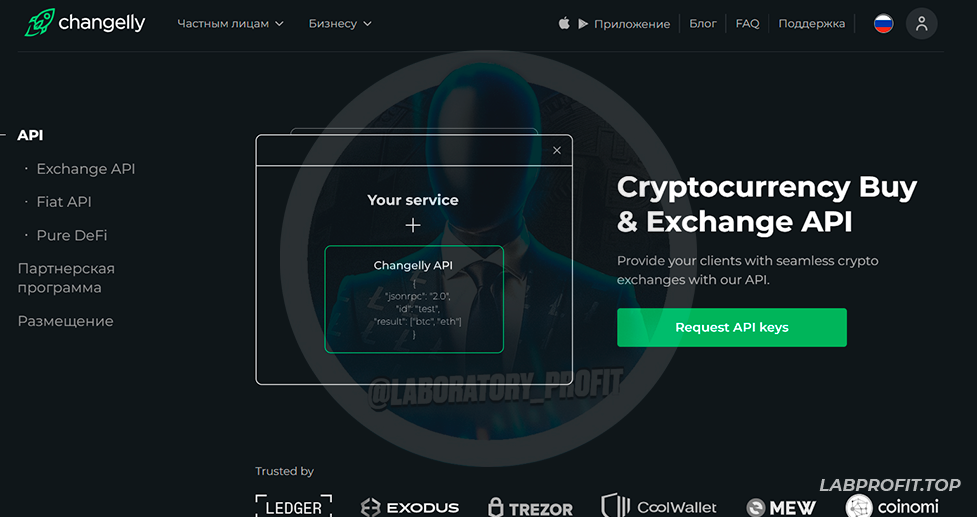Open the user account profile icon

pos(922,24)
